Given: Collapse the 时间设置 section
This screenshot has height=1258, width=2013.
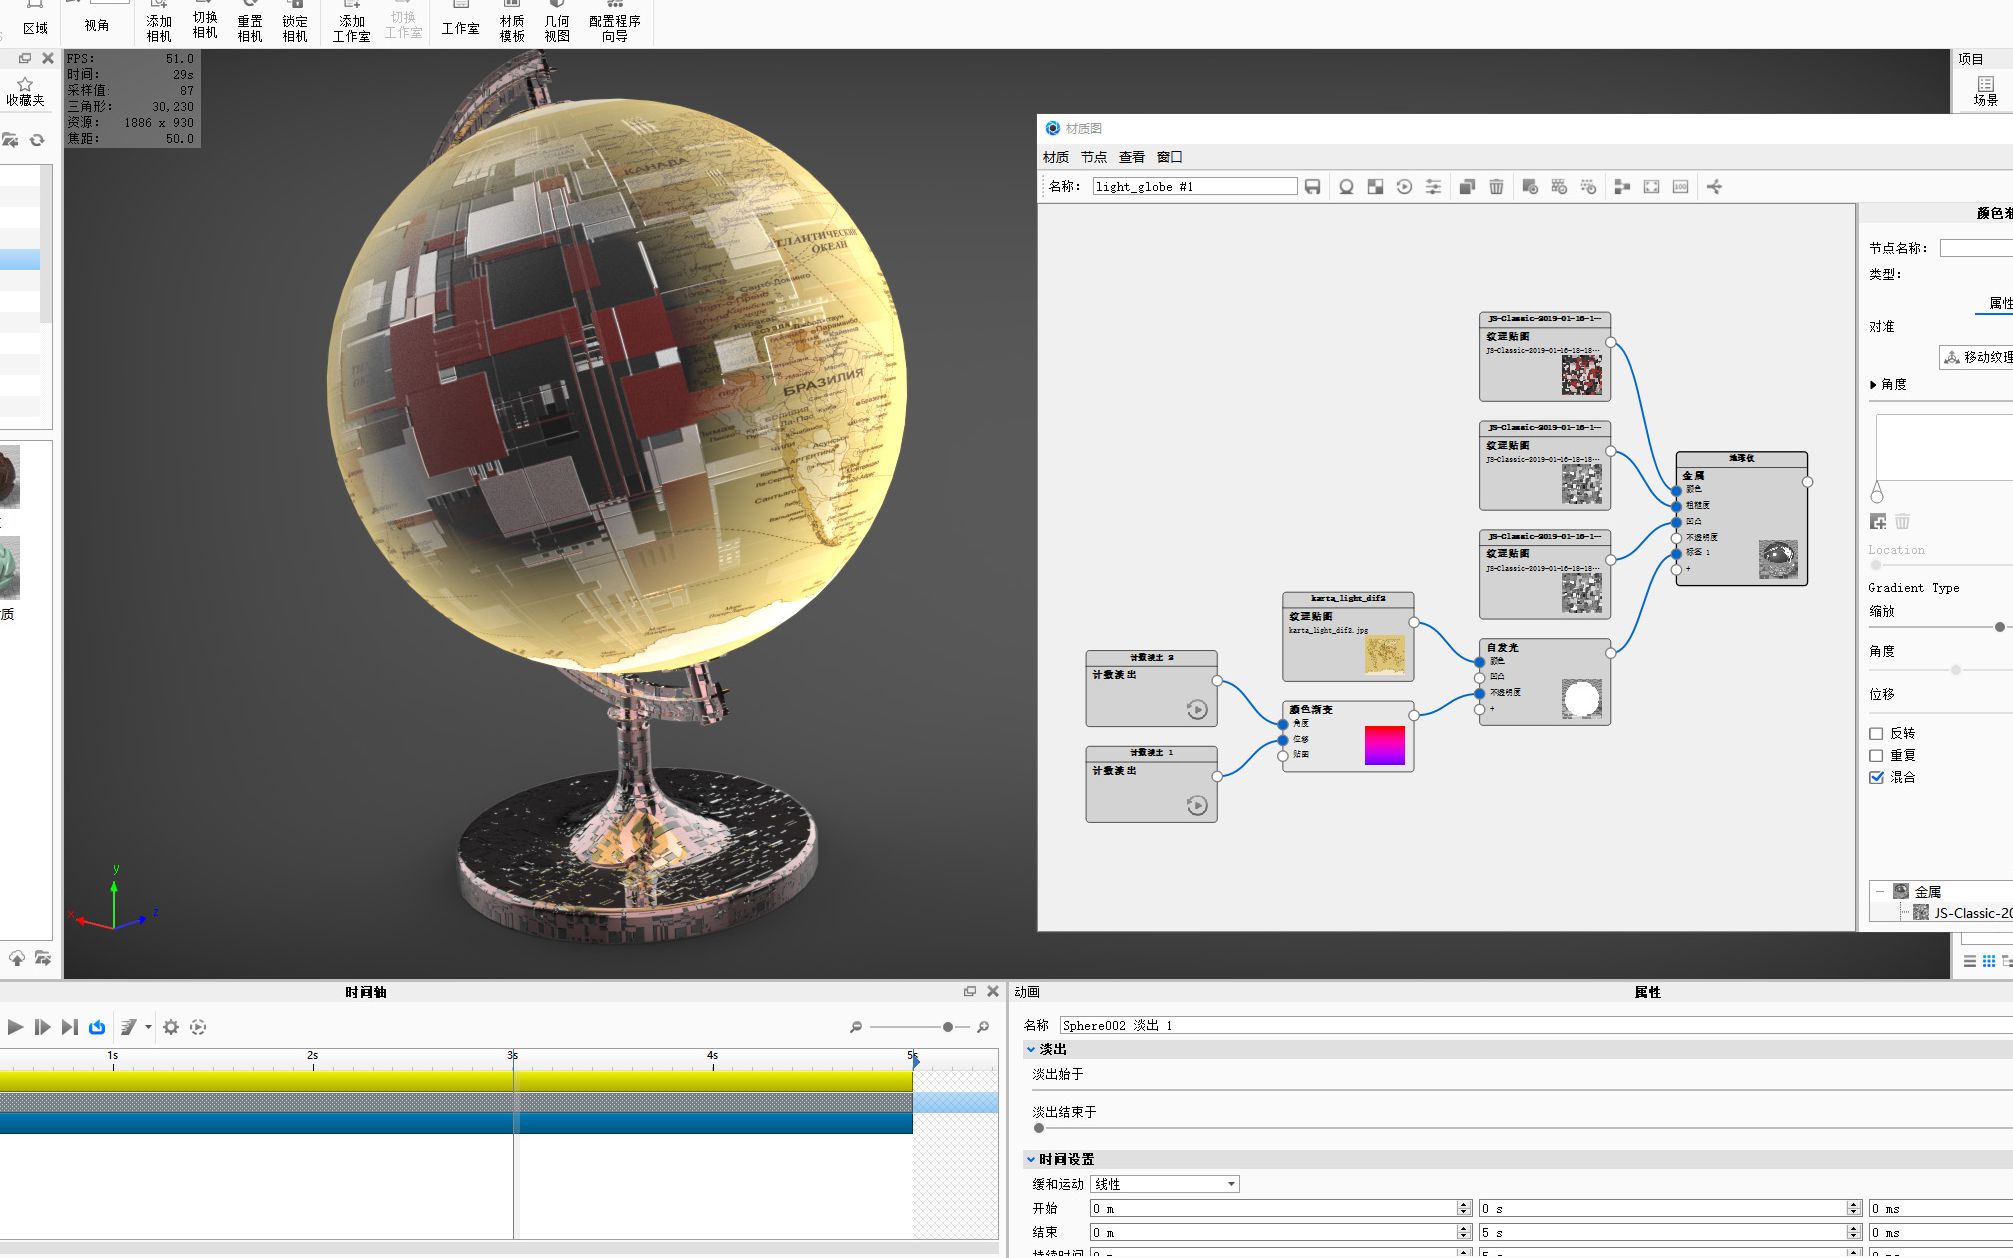Looking at the screenshot, I should (1031, 1160).
